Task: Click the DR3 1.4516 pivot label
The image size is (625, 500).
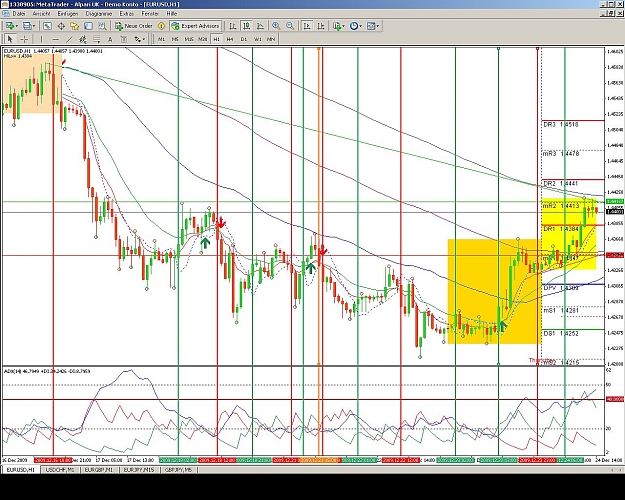Action: point(560,125)
